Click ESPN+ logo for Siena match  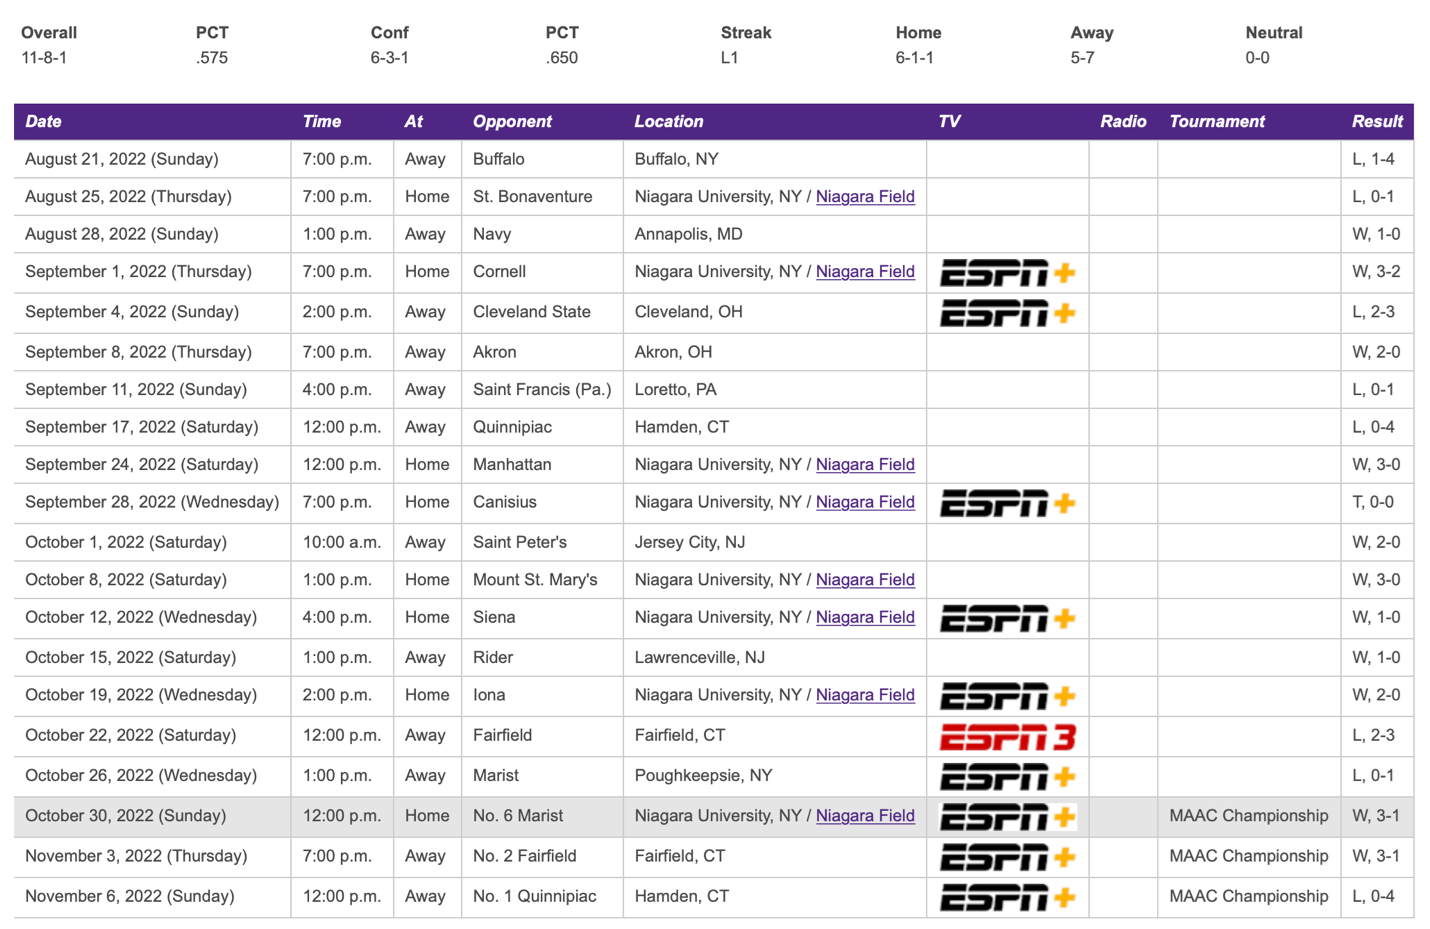[x=1007, y=618]
